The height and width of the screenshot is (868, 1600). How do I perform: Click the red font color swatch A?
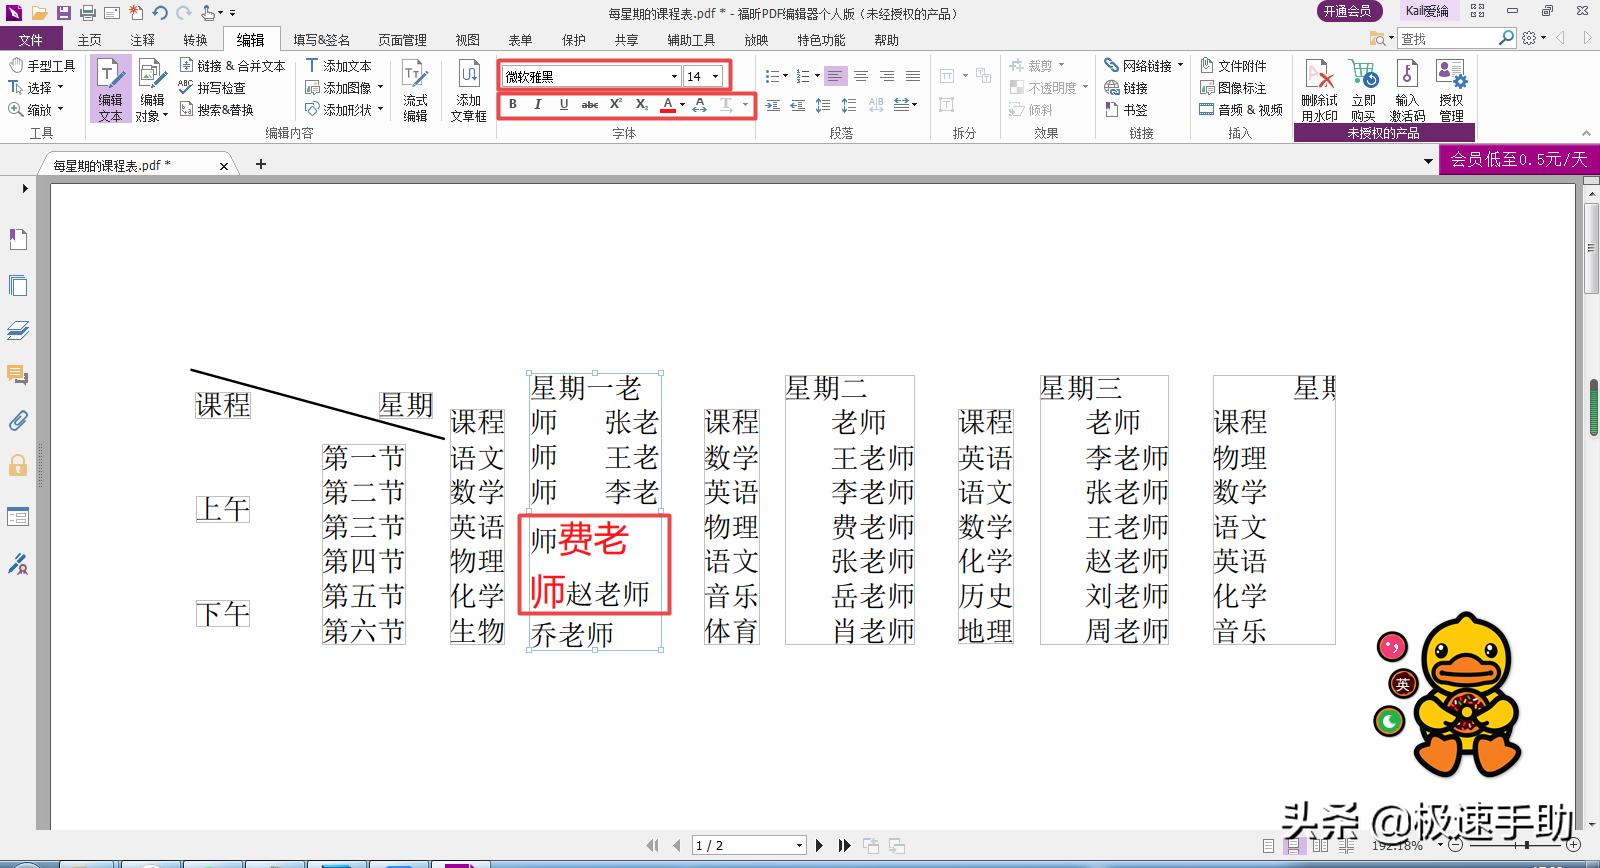tap(668, 104)
